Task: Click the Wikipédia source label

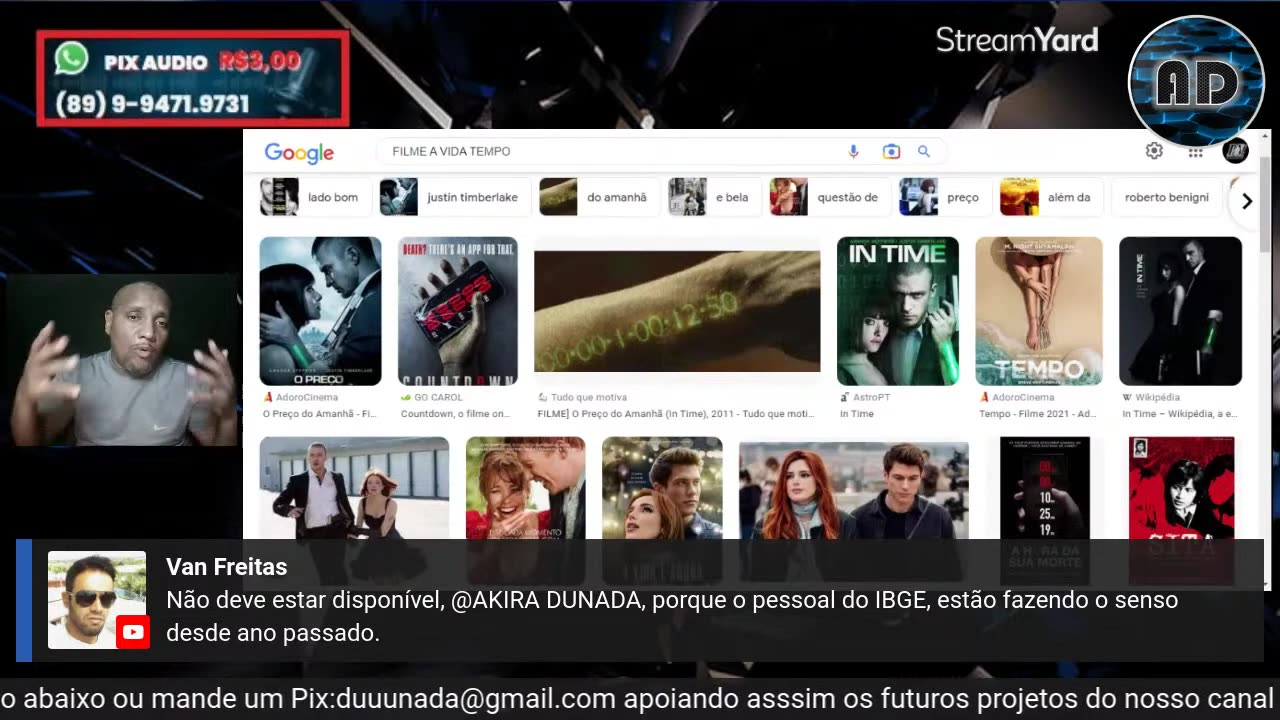Action: [x=1150, y=397]
